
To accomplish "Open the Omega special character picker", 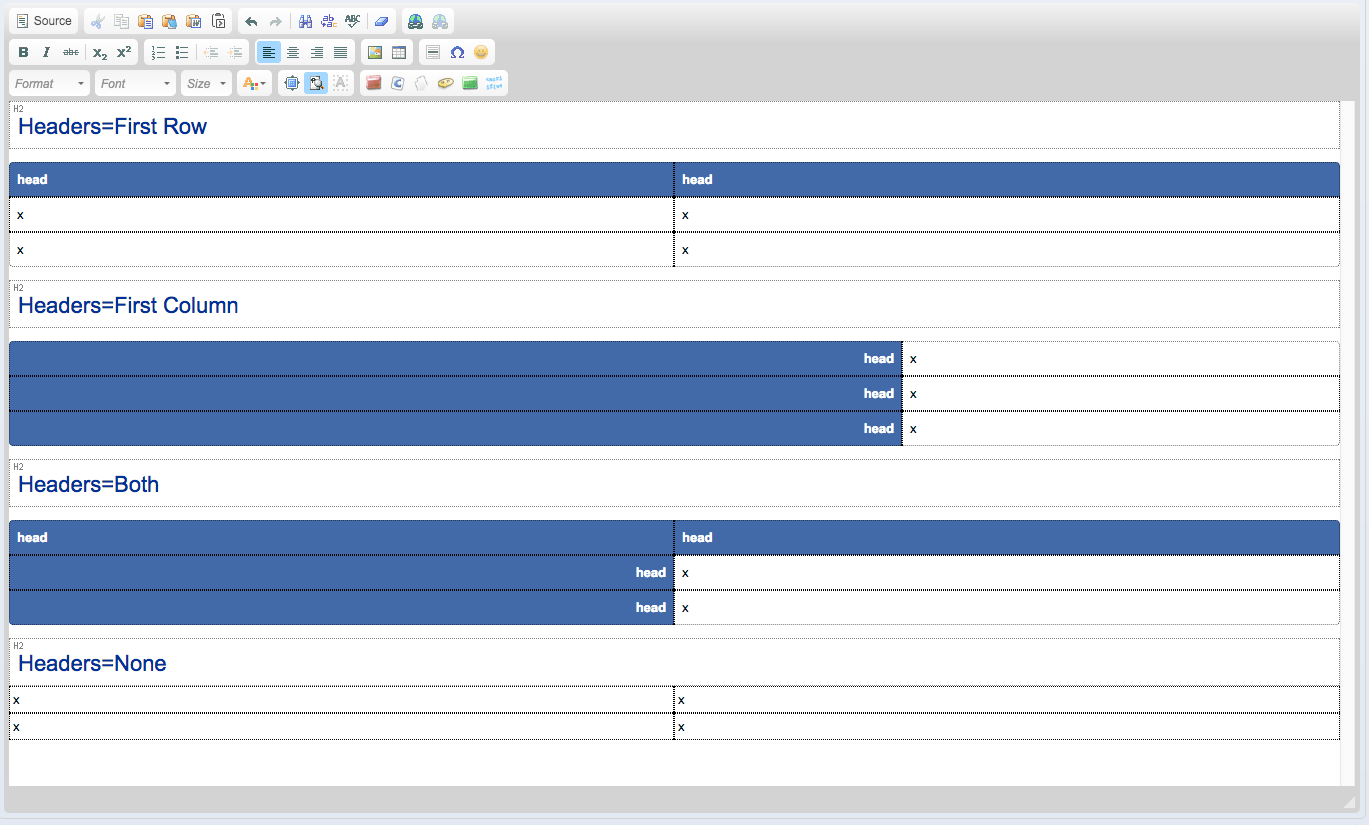I will tap(457, 53).
